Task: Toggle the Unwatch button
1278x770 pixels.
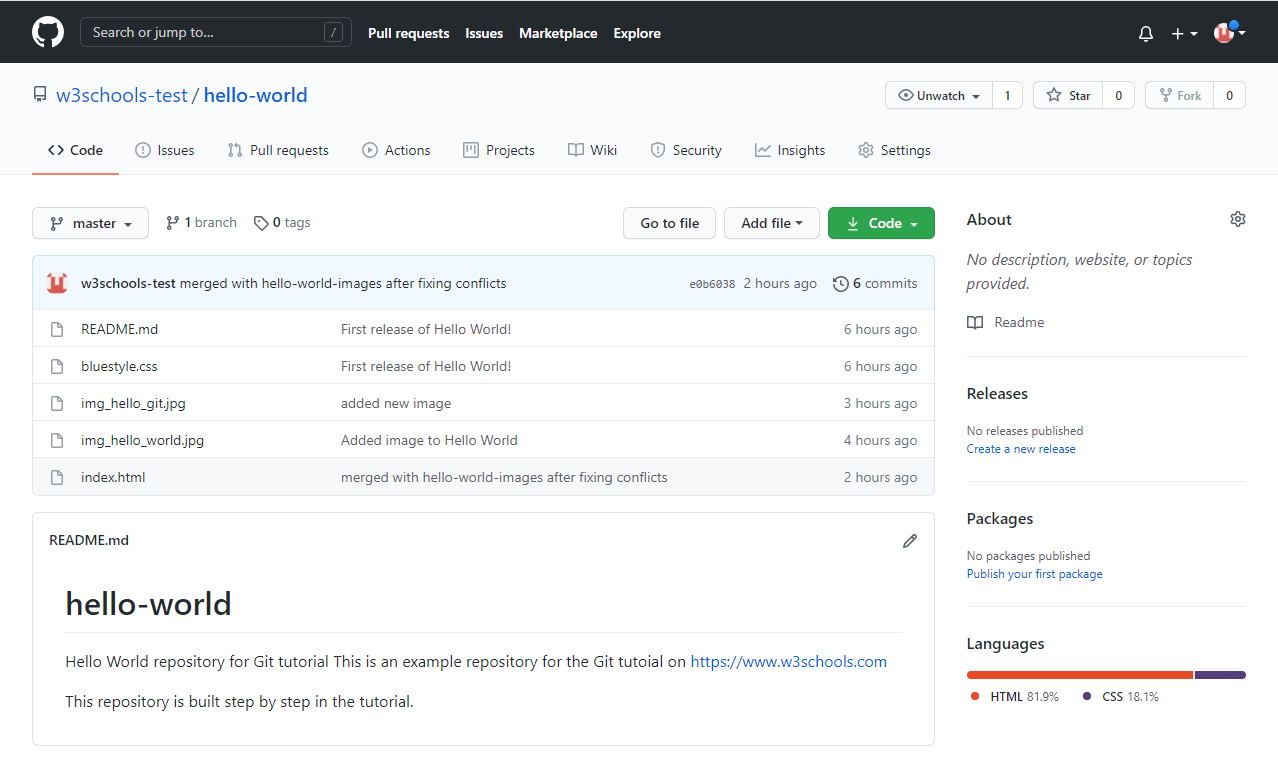Action: (939, 95)
